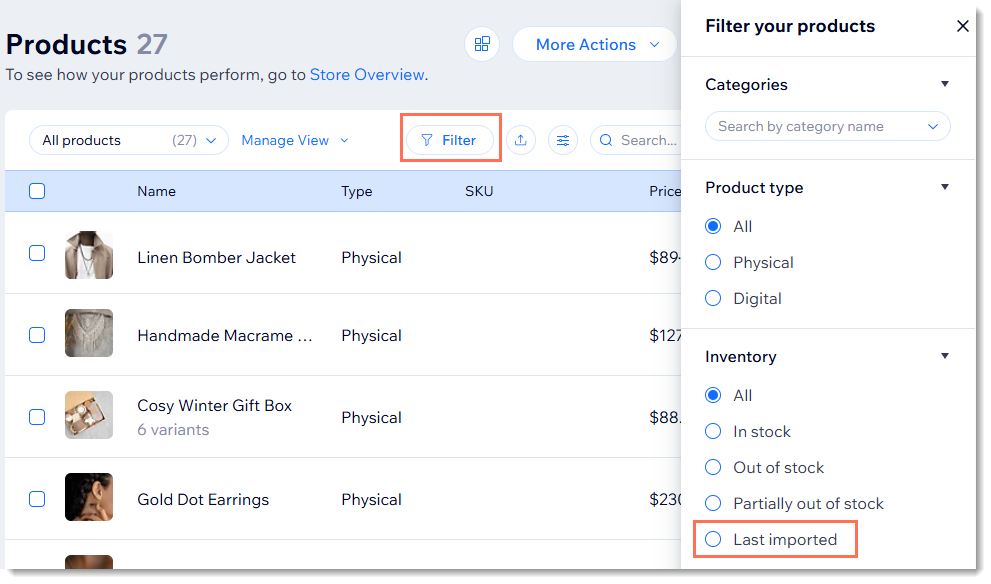Select the All product type radio

713,226
